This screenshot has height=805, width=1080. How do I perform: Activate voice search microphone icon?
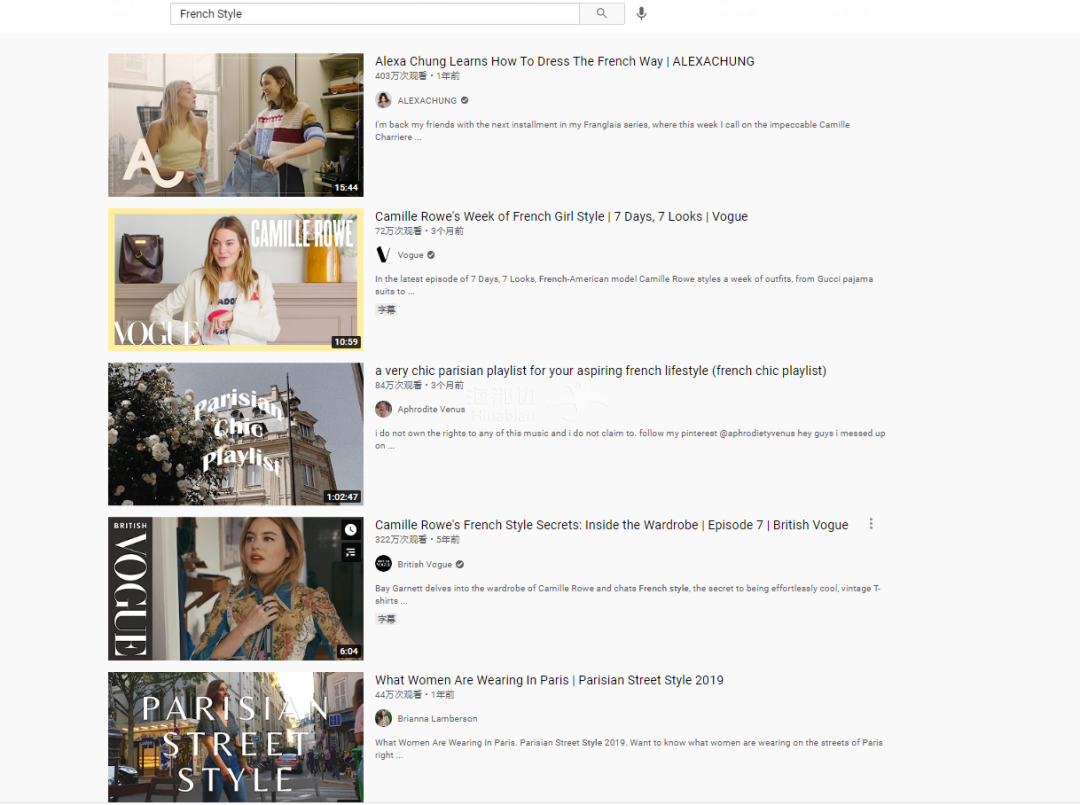[x=641, y=13]
